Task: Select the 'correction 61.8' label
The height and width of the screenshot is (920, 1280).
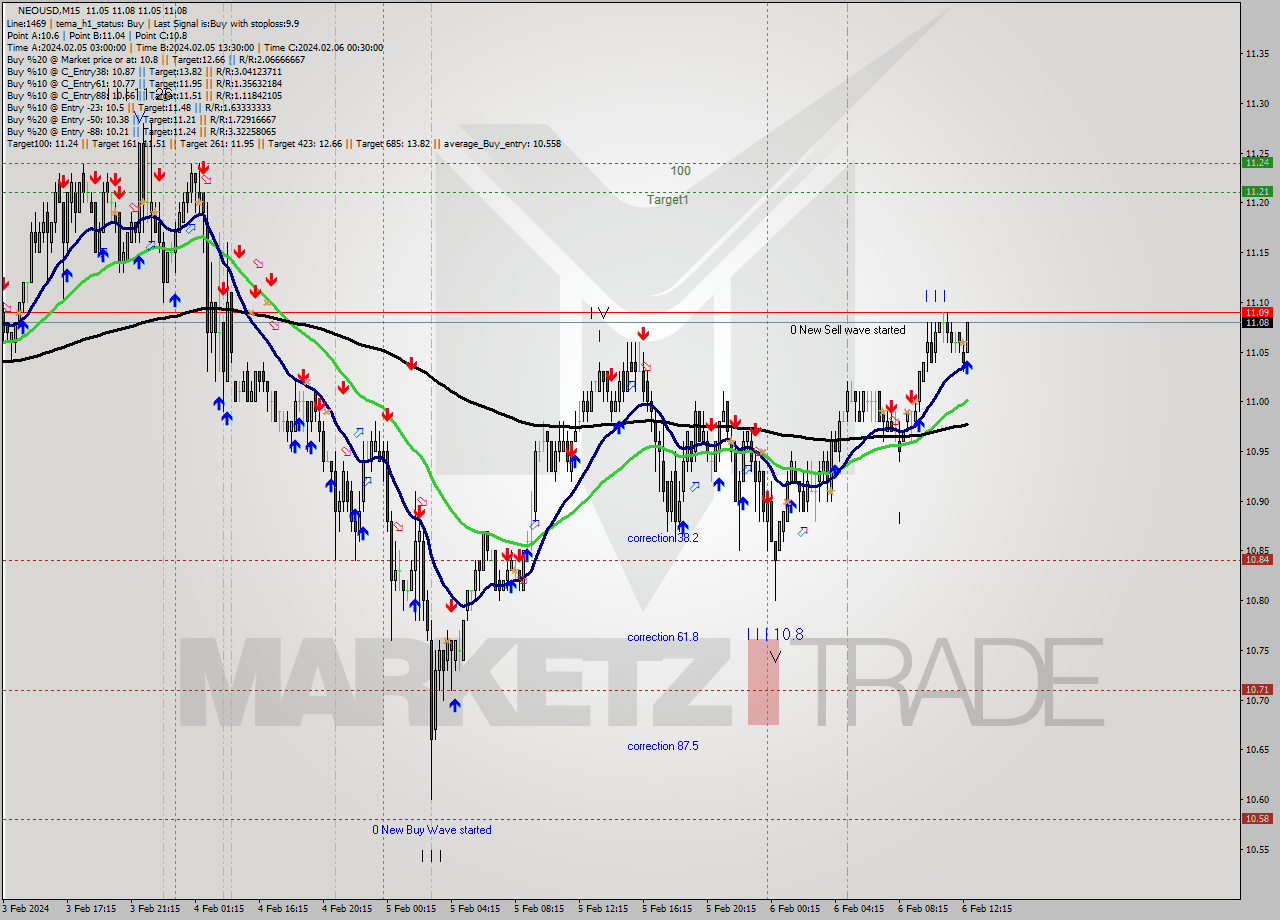Action: (x=663, y=637)
